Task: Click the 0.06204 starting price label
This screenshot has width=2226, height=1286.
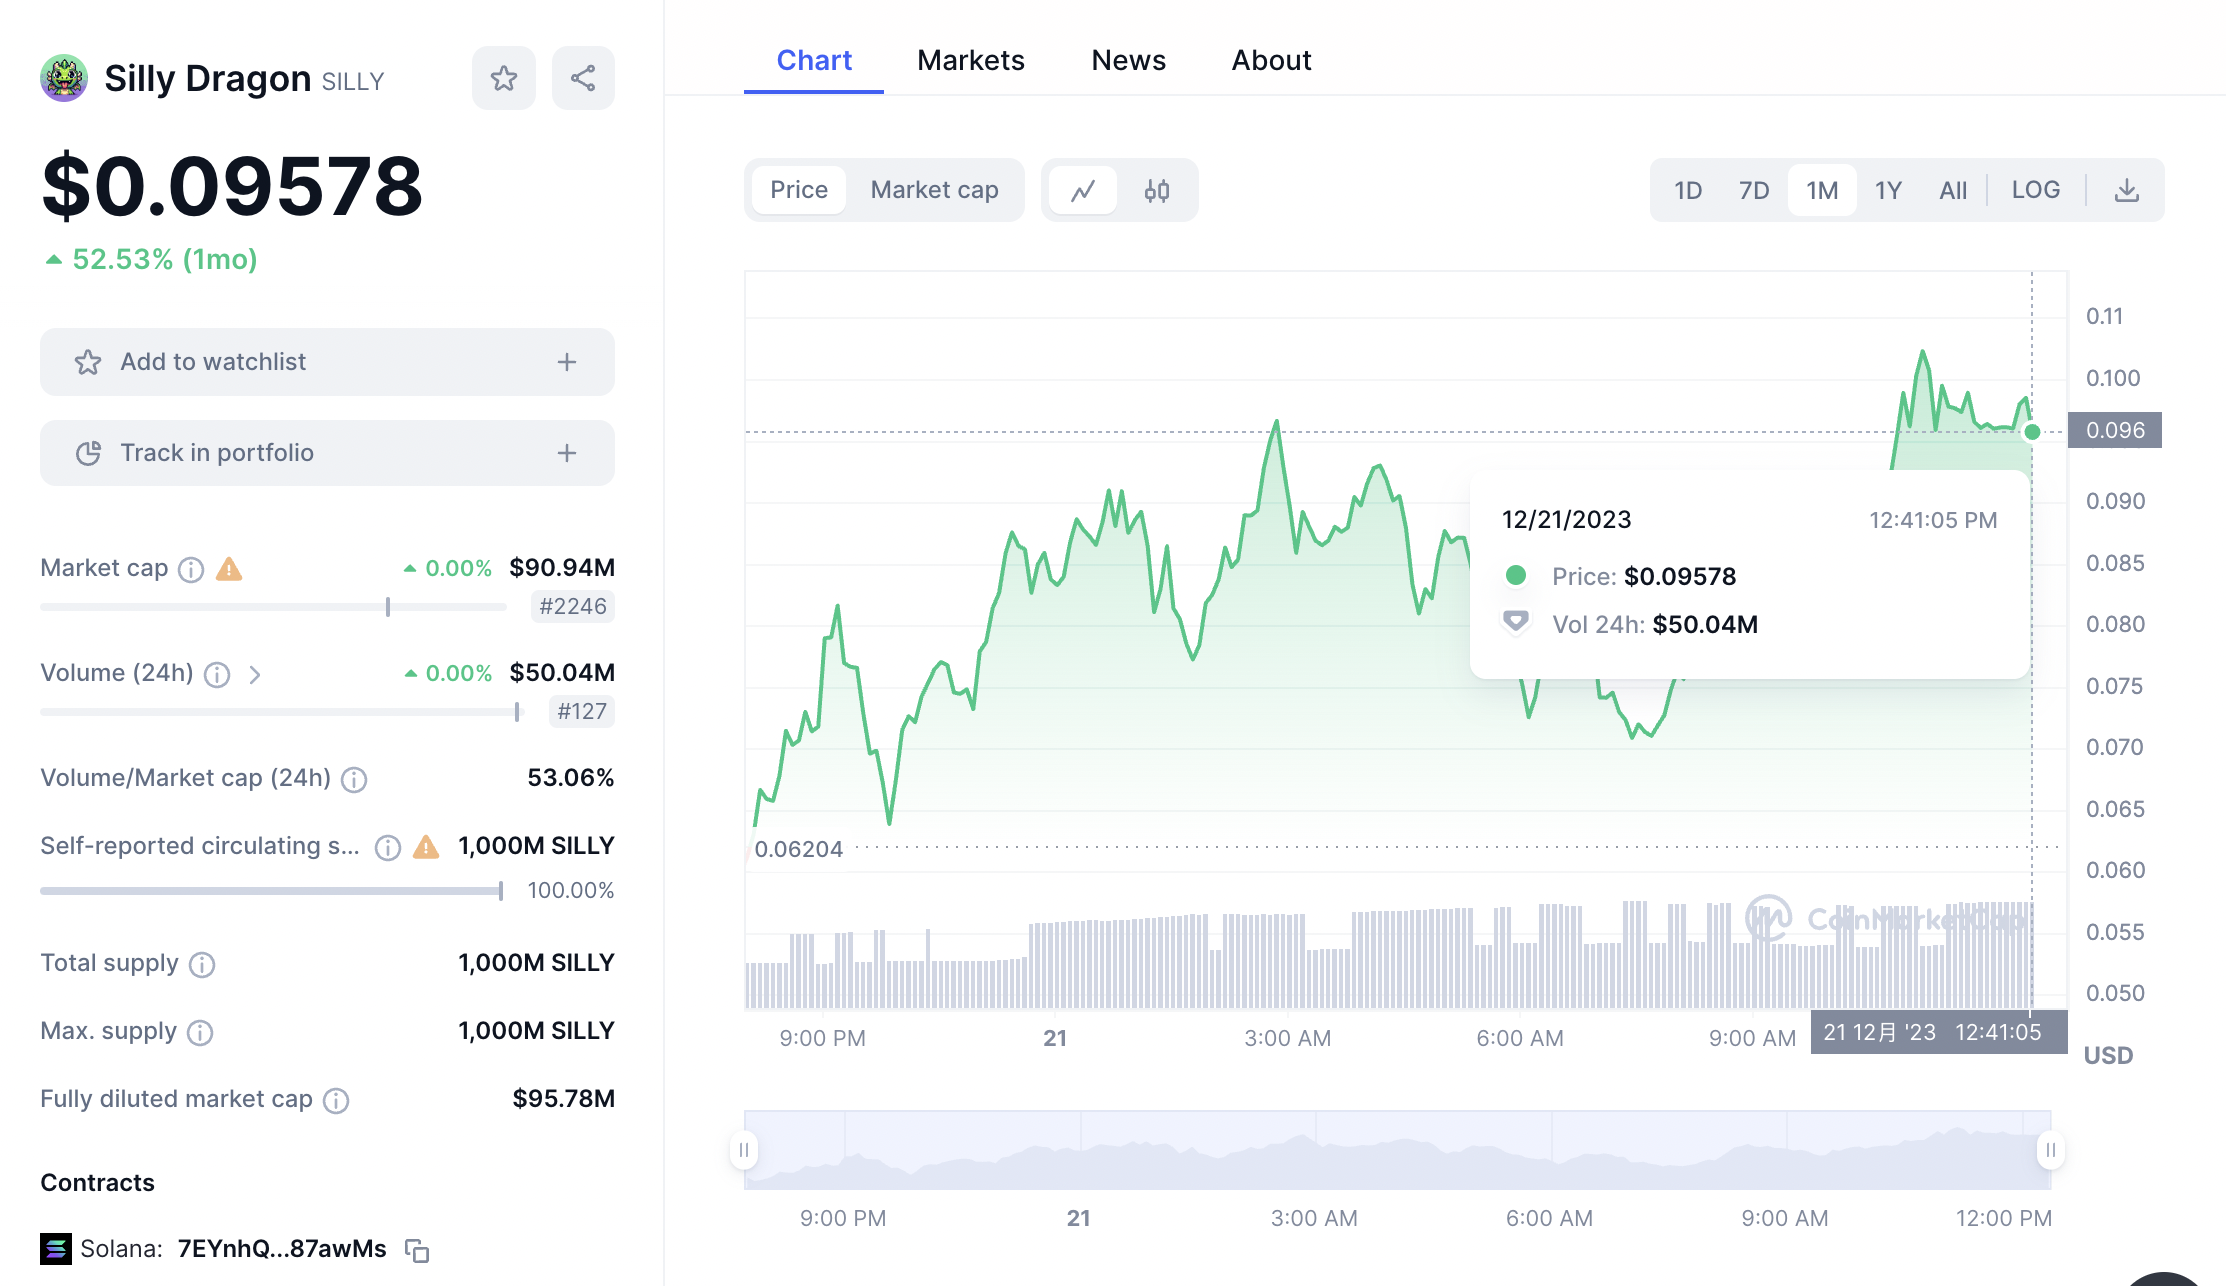Action: click(798, 850)
